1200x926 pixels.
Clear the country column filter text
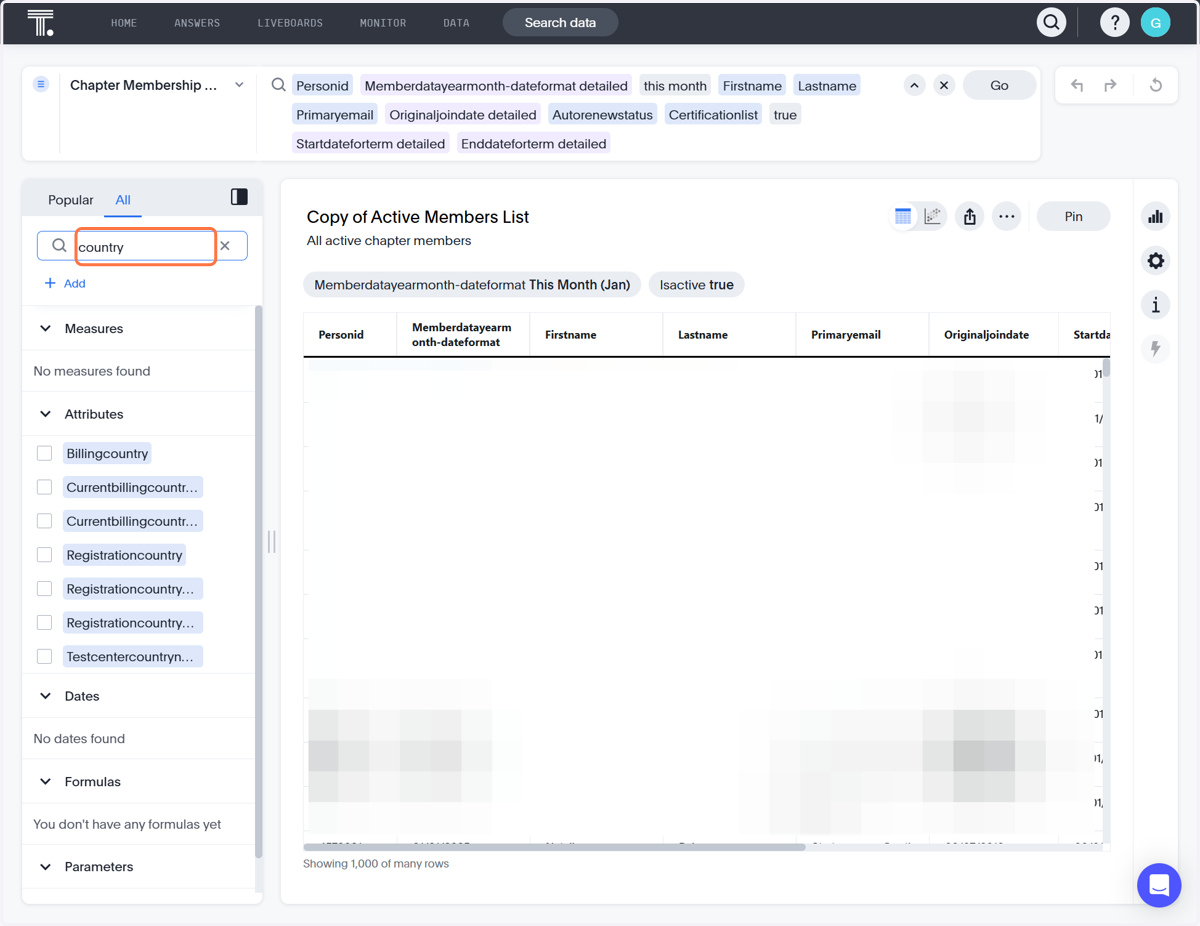click(x=225, y=246)
